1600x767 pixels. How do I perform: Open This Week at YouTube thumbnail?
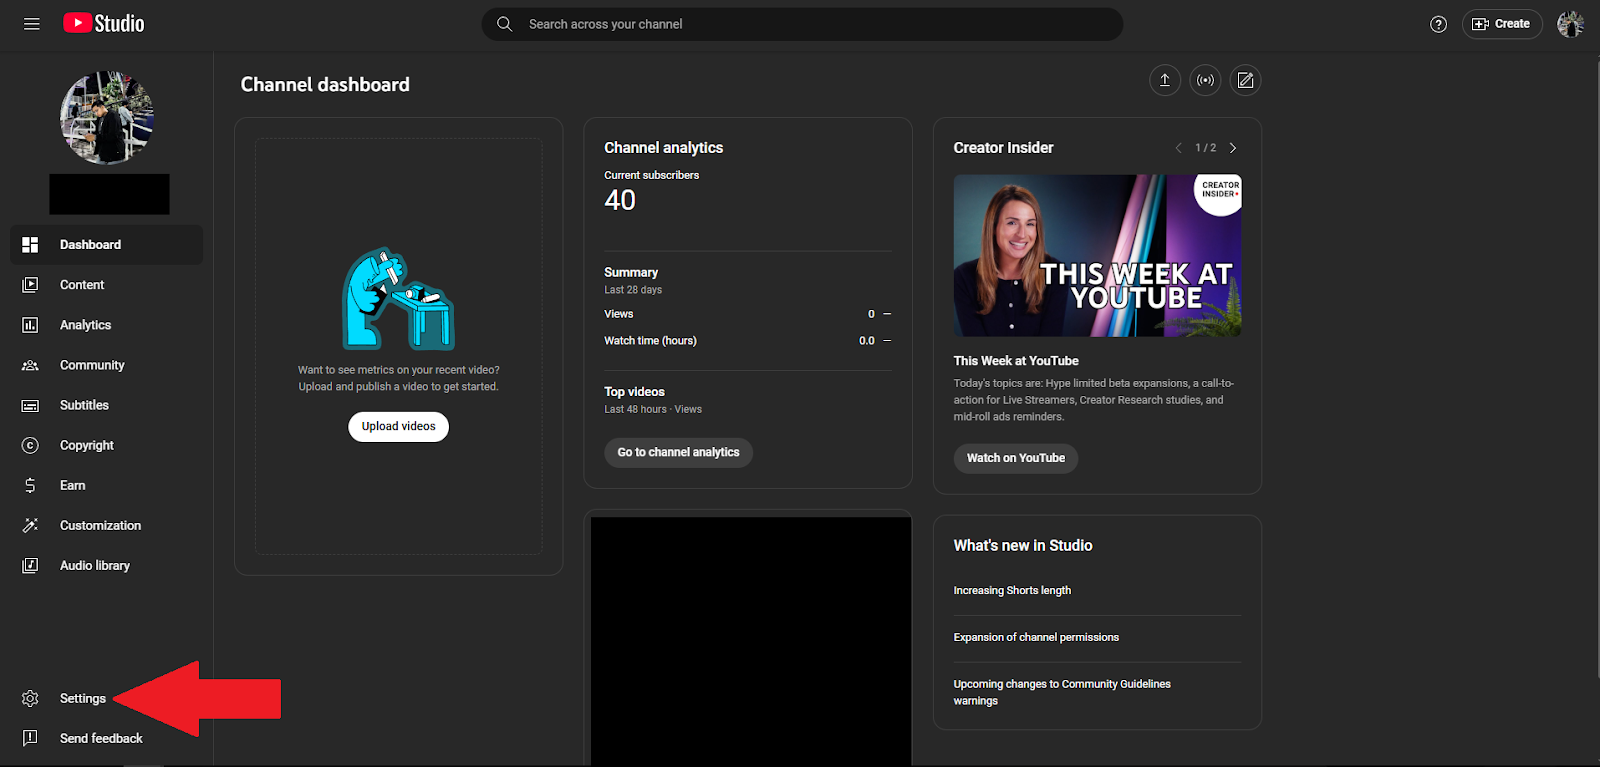point(1097,256)
